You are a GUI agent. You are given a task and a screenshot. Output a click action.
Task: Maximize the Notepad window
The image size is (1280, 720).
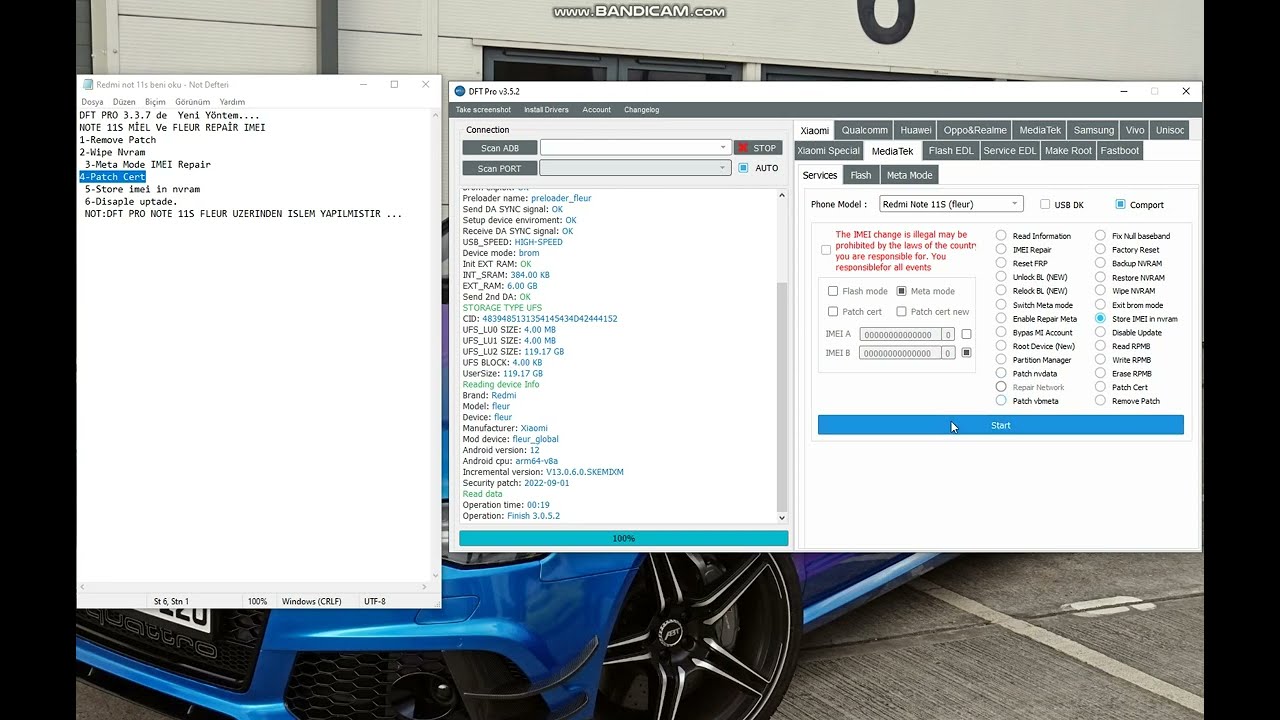coord(394,84)
